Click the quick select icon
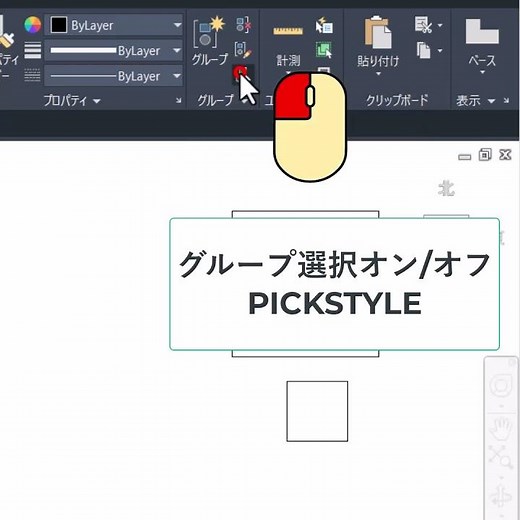 pos(324,25)
